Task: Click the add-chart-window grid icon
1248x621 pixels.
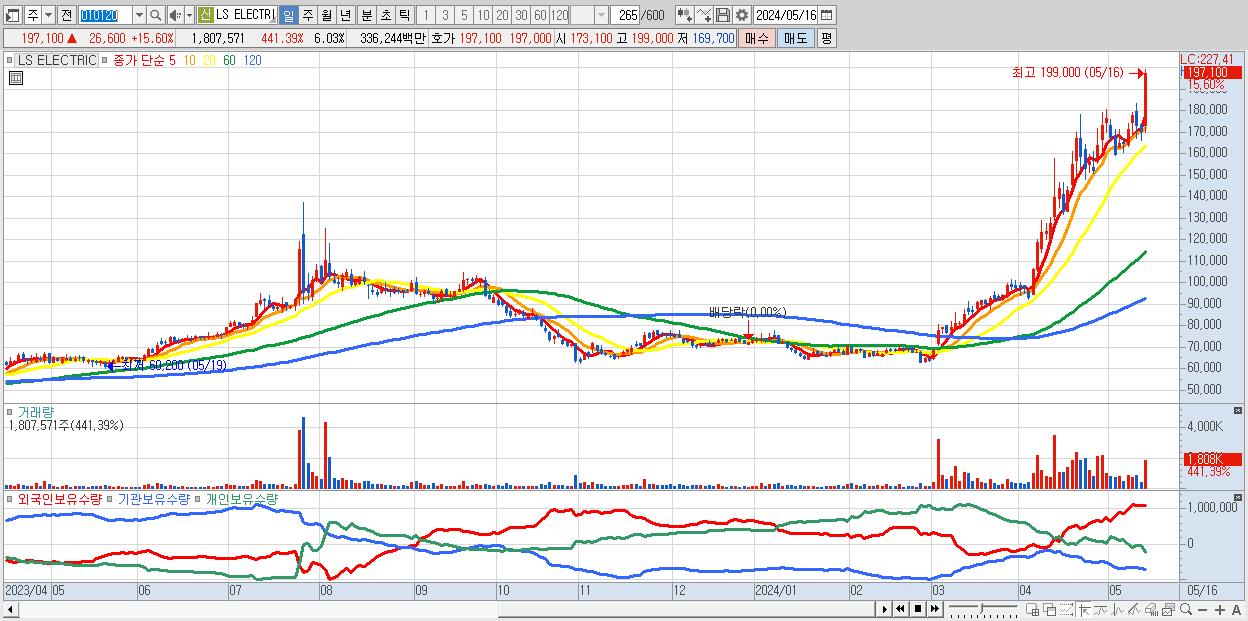Action: click(x=1033, y=610)
